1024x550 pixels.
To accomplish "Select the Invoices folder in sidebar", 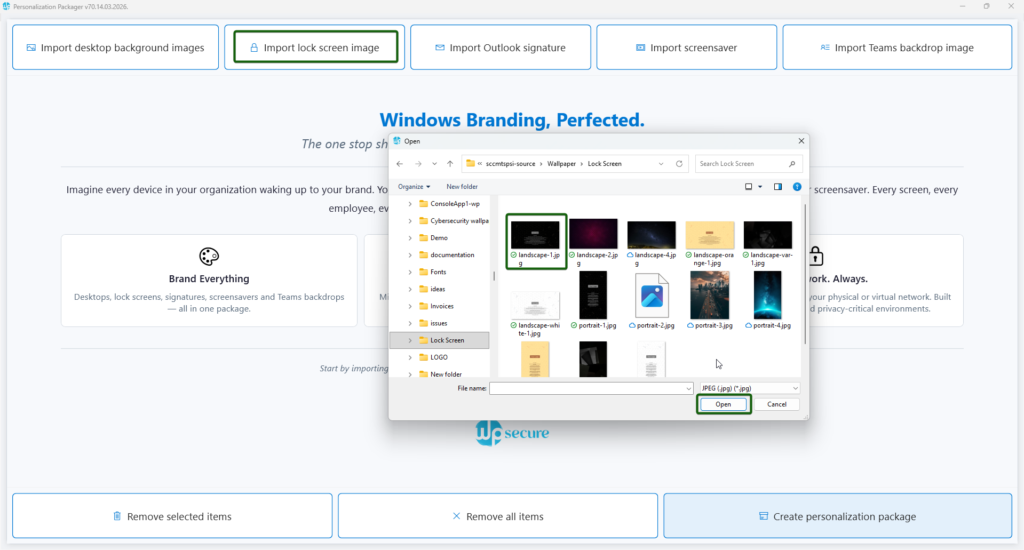I will 441,306.
